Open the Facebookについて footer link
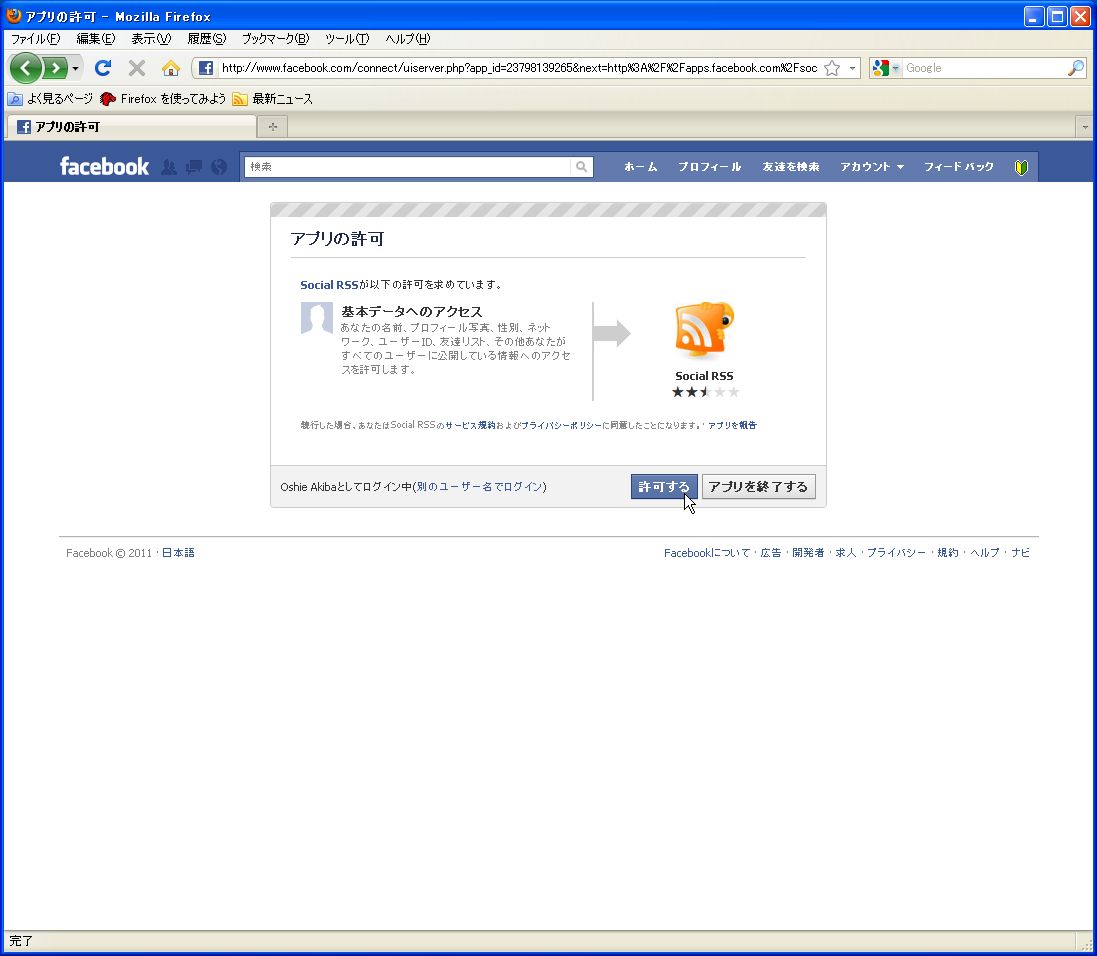1097x956 pixels. pos(707,553)
